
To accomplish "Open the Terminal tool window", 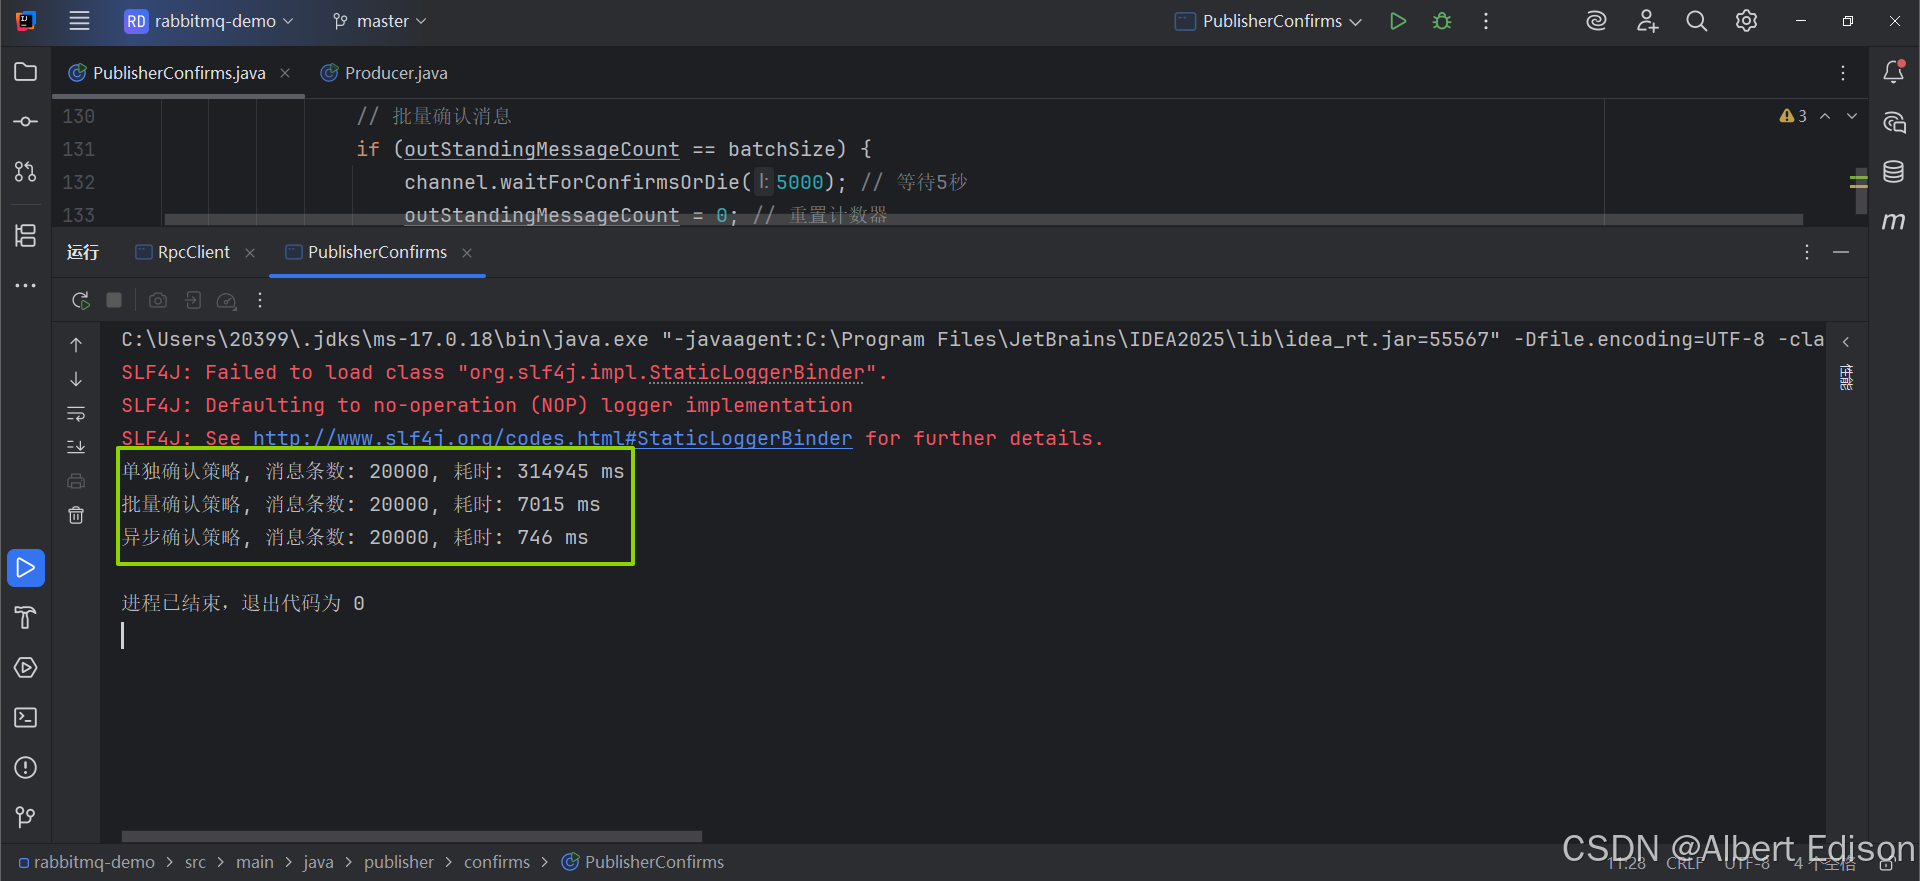I will (x=26, y=718).
